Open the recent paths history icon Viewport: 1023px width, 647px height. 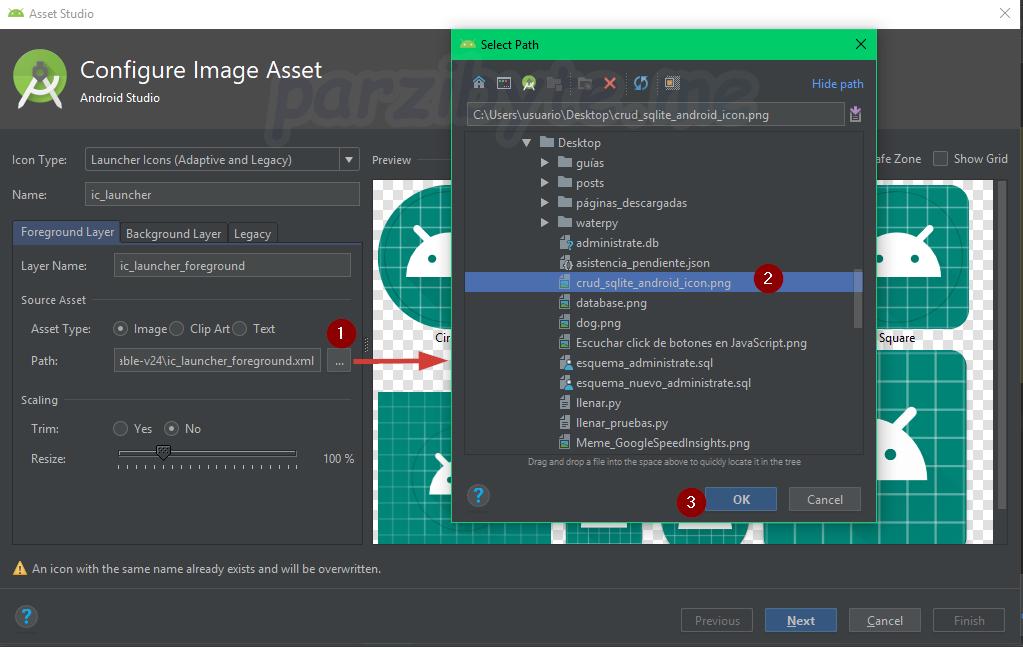point(855,115)
